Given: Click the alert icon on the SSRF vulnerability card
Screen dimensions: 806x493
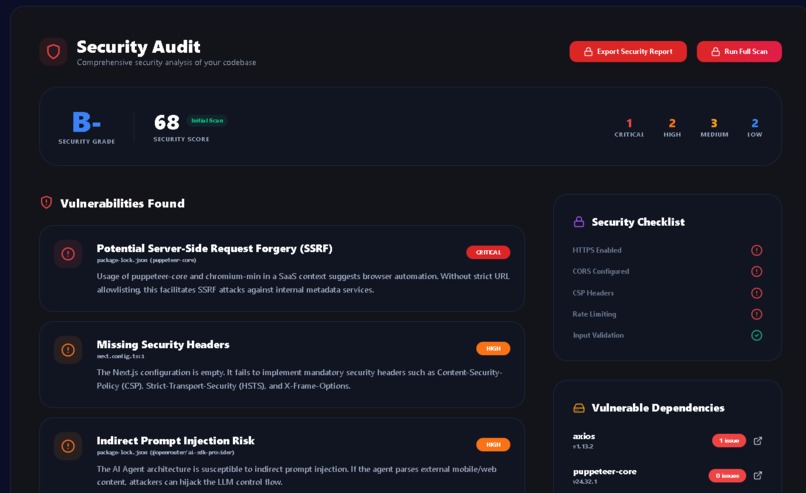Looking at the screenshot, I should click(68, 253).
